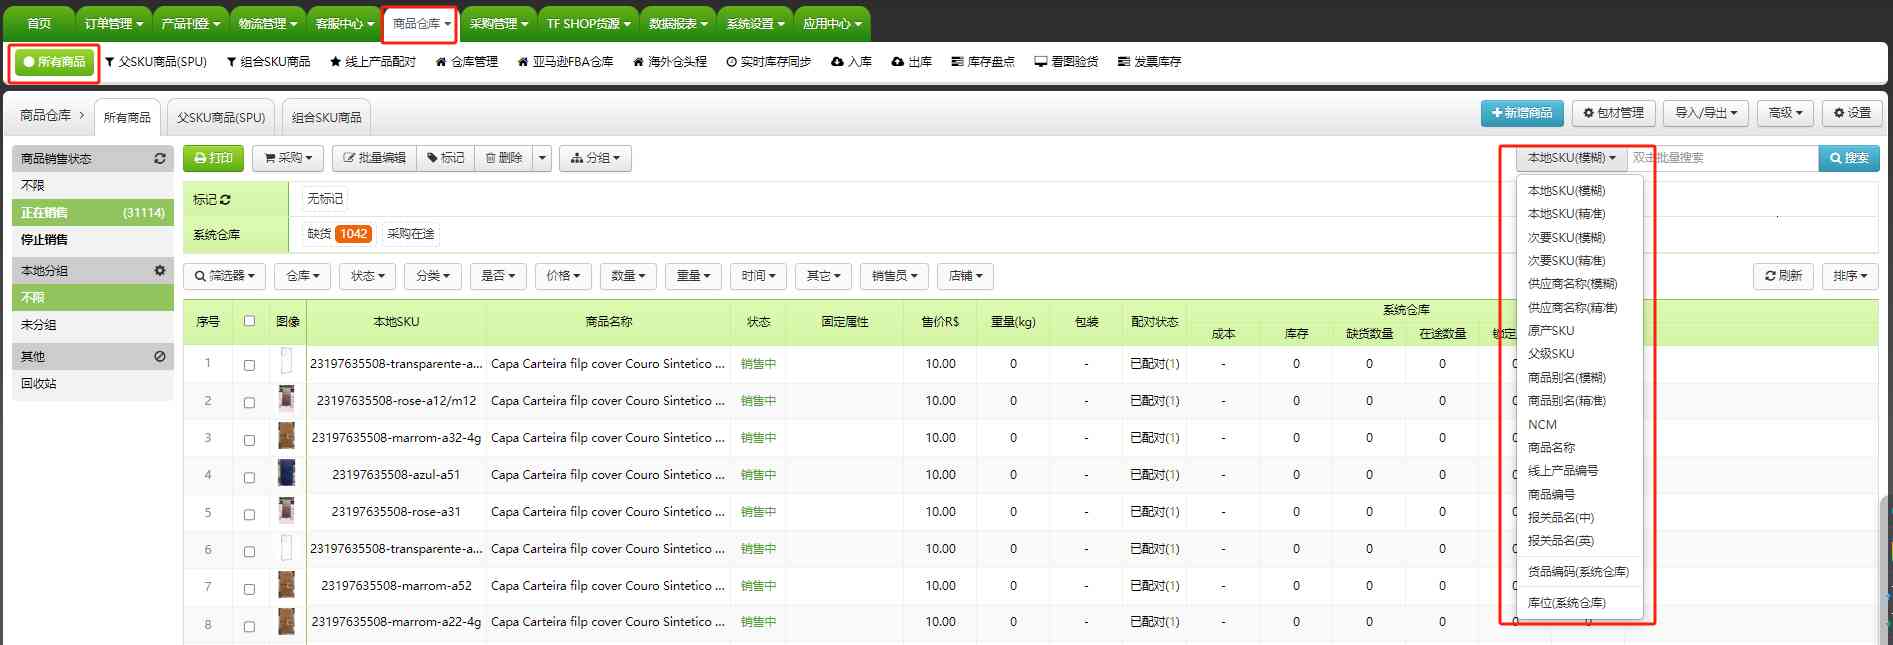The height and width of the screenshot is (645, 1893).
Task: Click the 双击批量搜索 search input field
Action: pyautogui.click(x=1722, y=158)
